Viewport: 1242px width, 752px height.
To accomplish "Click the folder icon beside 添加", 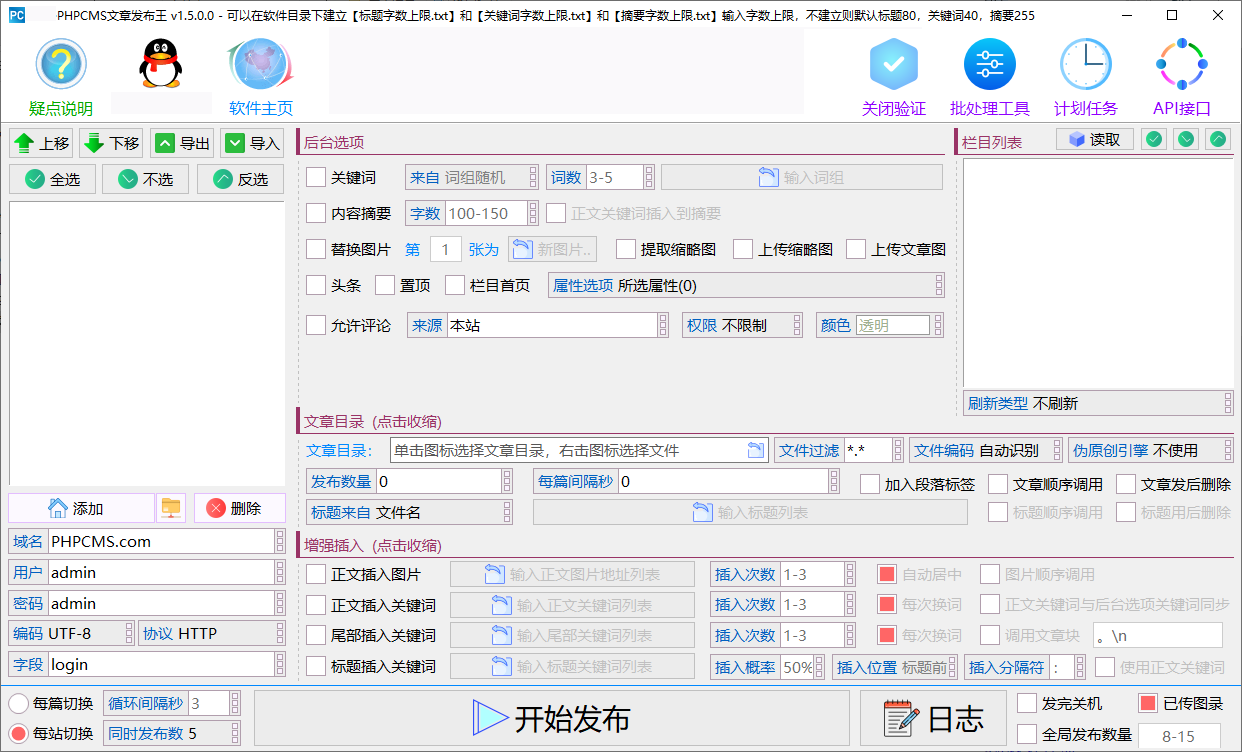I will 171,508.
